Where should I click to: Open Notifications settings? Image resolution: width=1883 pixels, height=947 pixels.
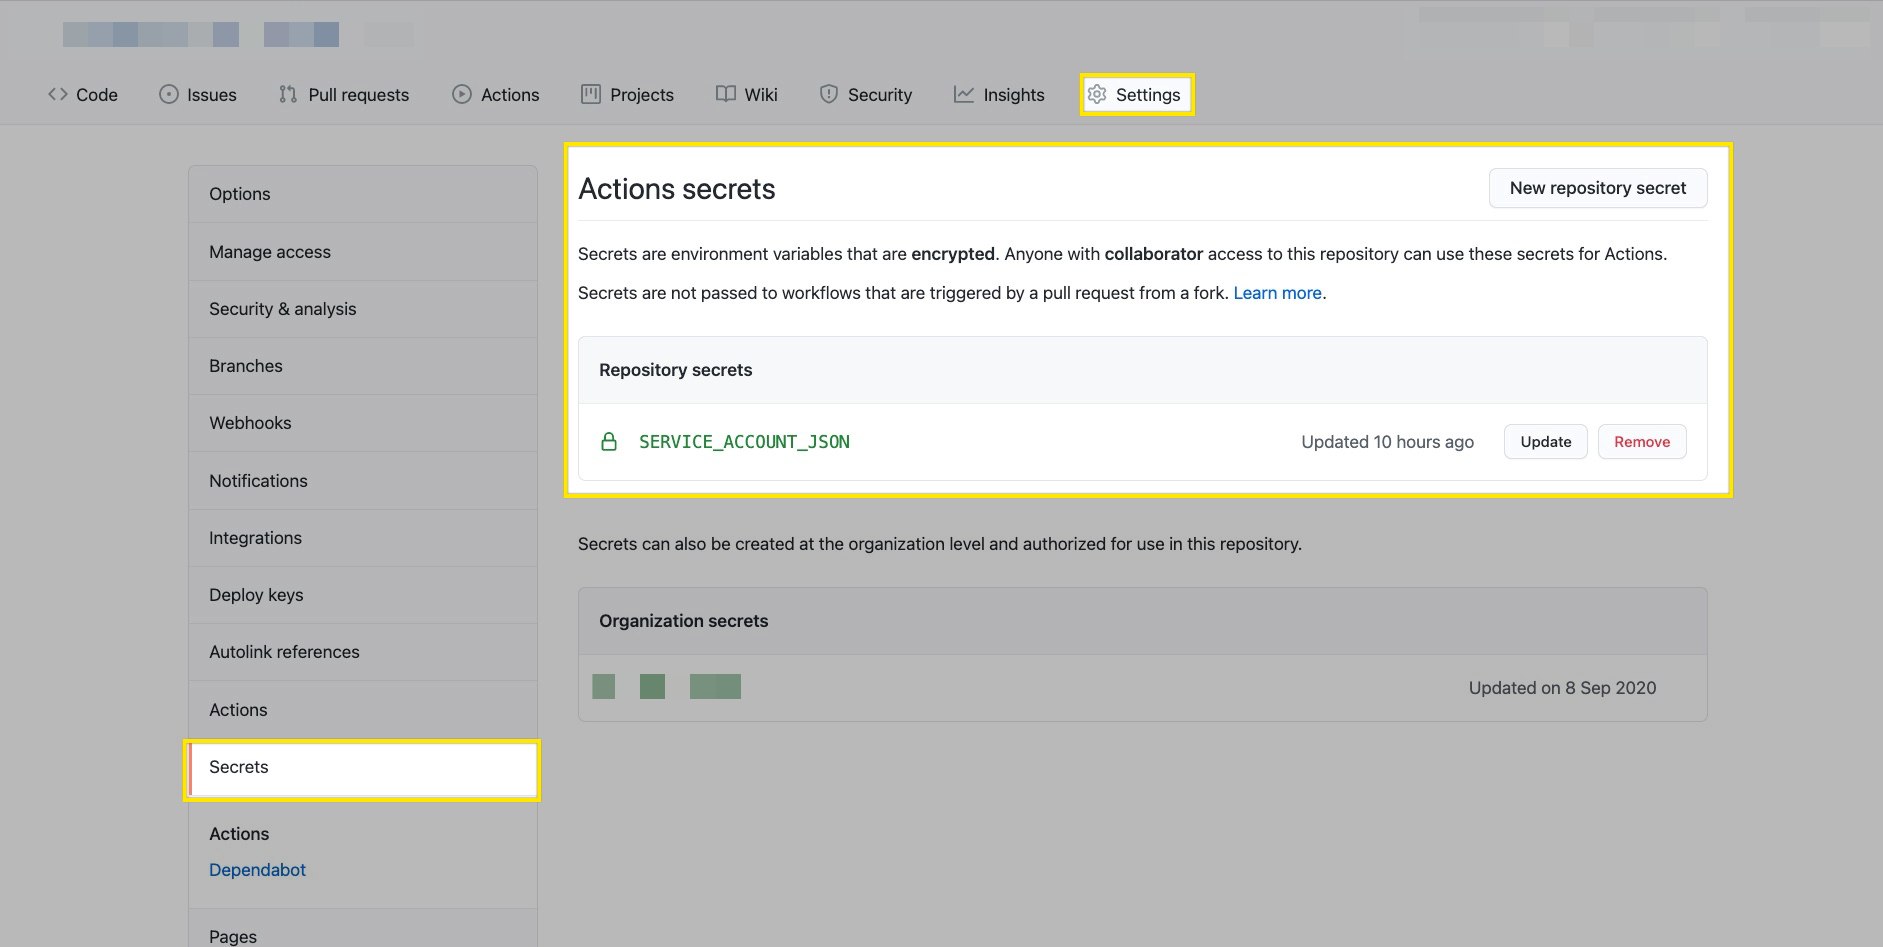tap(363, 481)
